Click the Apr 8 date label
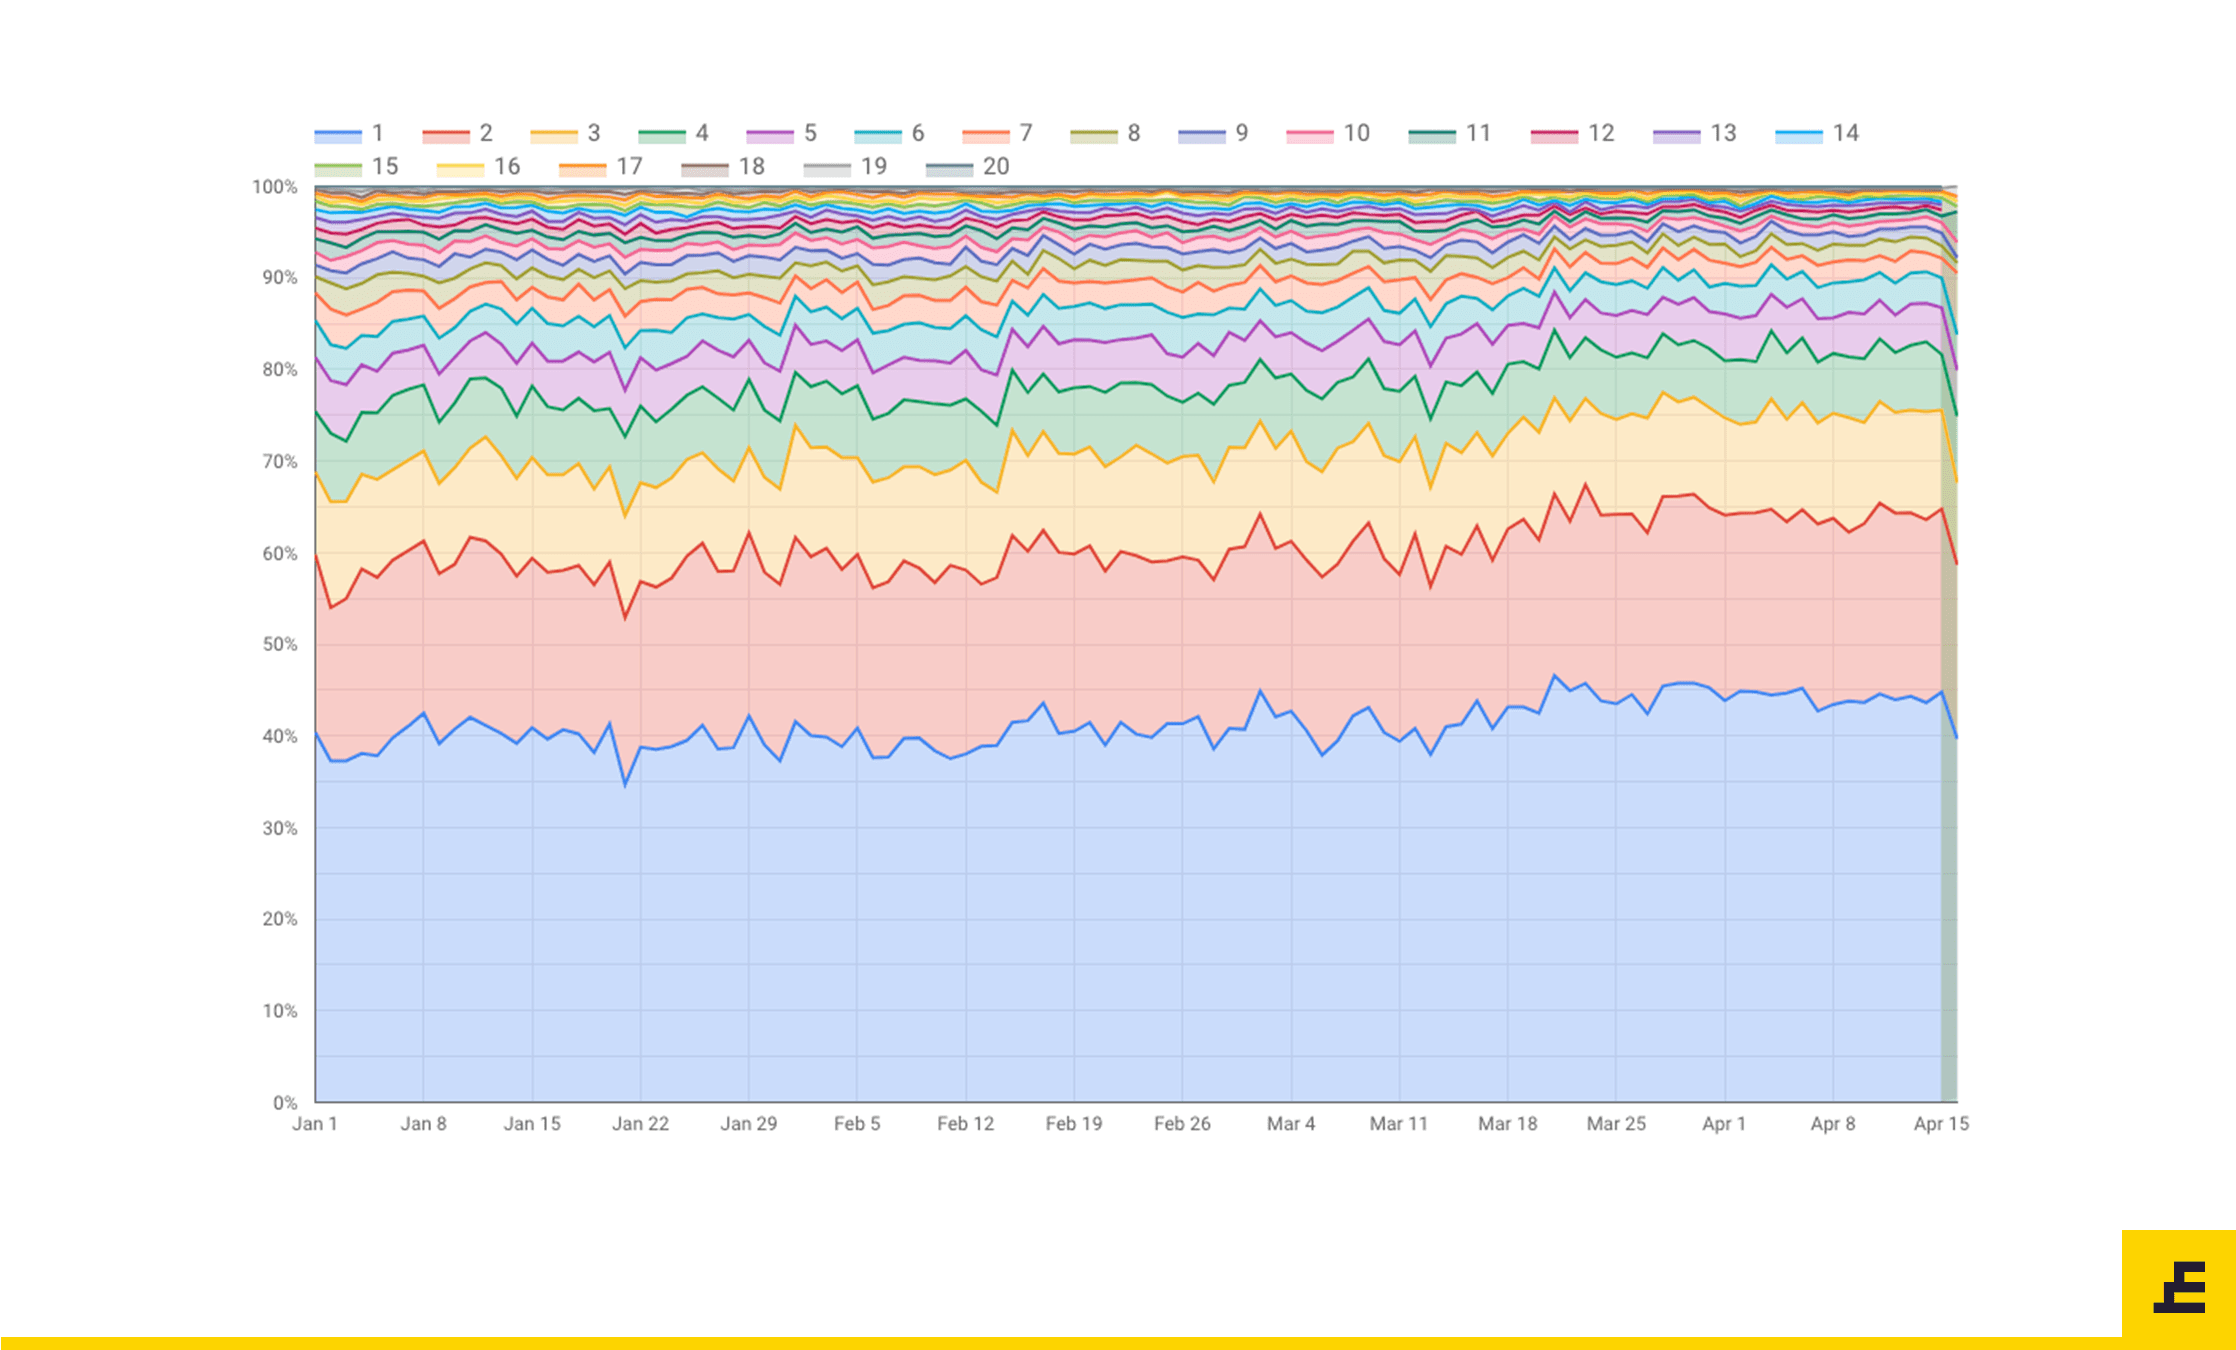 1833,1124
